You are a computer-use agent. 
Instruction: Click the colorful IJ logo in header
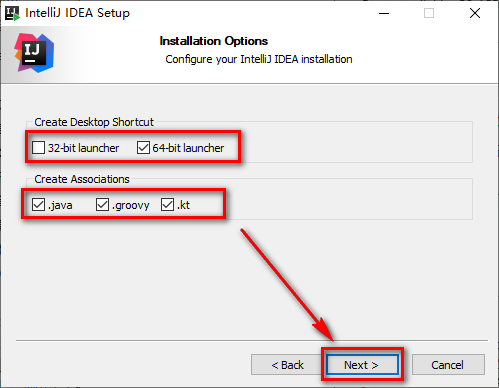(x=34, y=53)
